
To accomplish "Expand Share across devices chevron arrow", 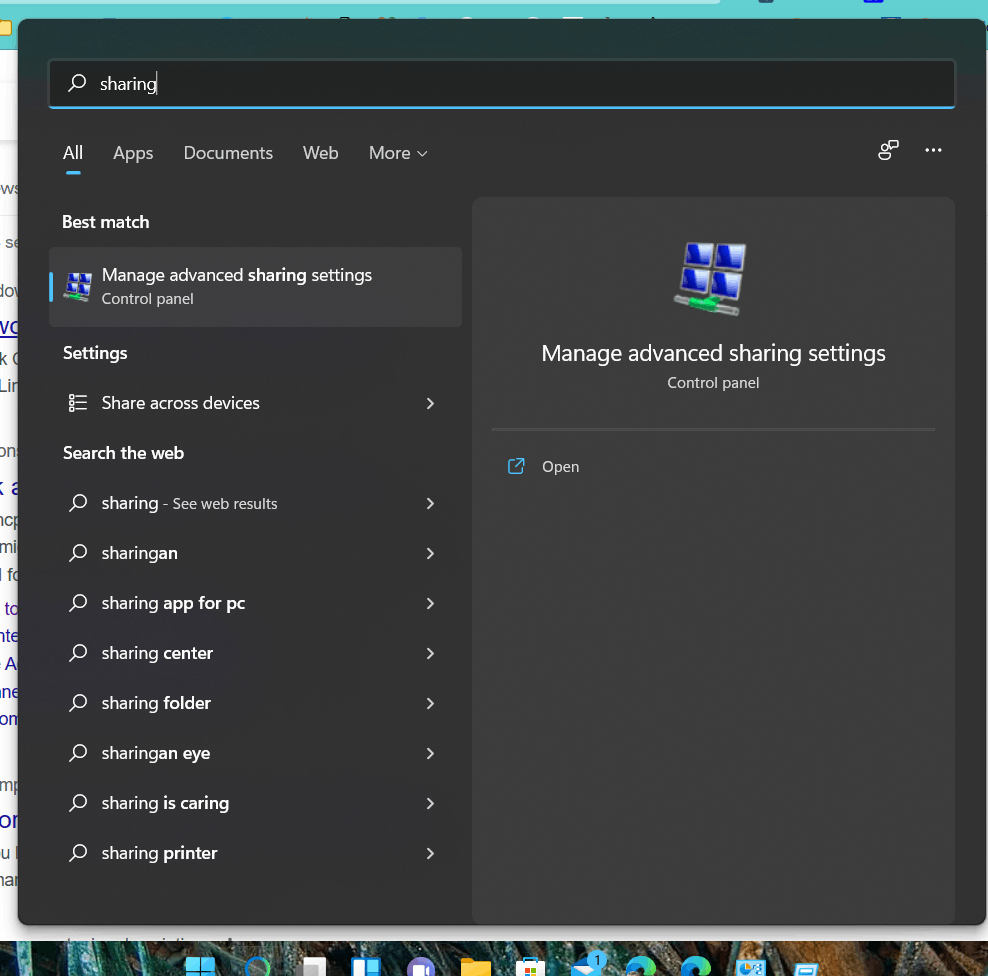I will click(x=430, y=403).
